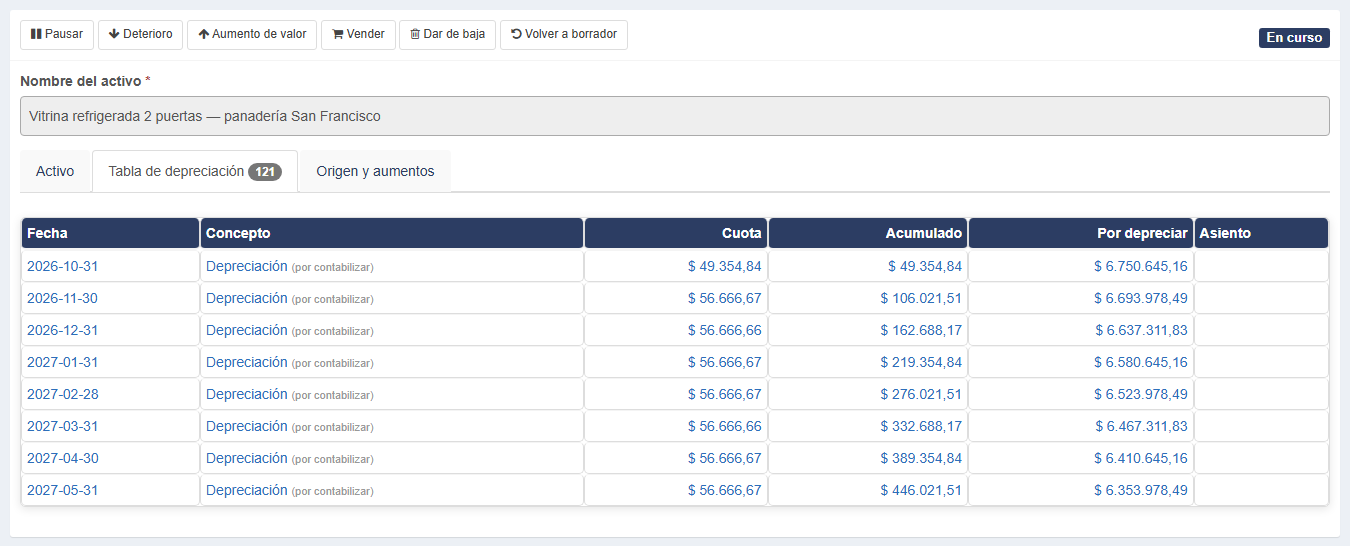Open the 2027-04-30 date link

click(62, 458)
